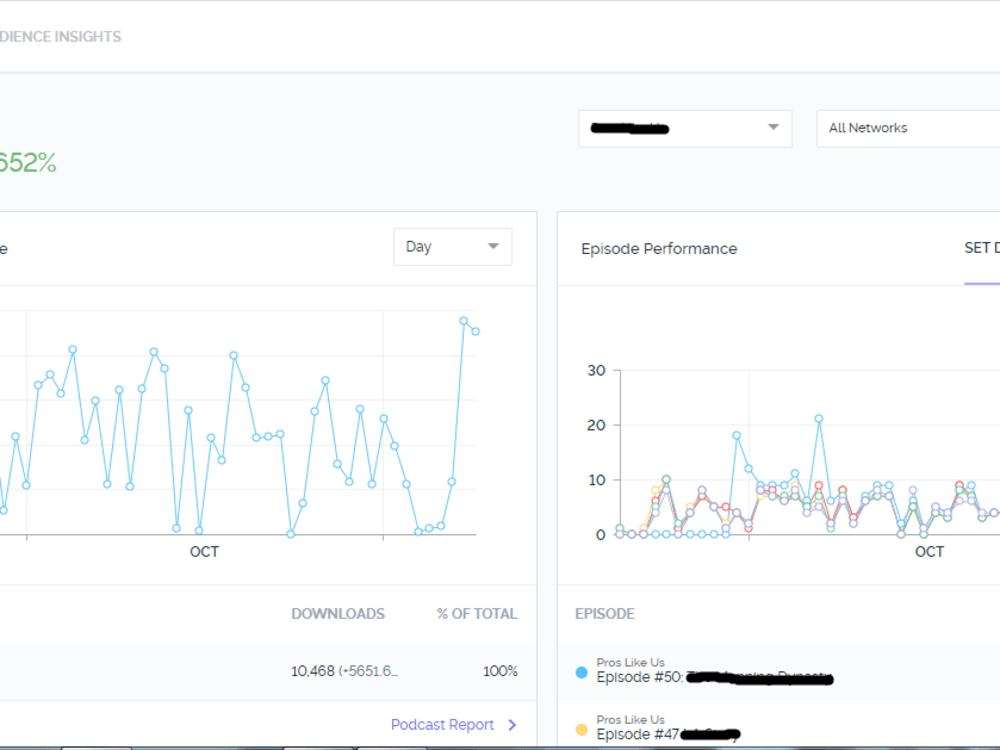Screen dimensions: 1000x750
Task: Open the Day interval dropdown
Action: coord(452,247)
